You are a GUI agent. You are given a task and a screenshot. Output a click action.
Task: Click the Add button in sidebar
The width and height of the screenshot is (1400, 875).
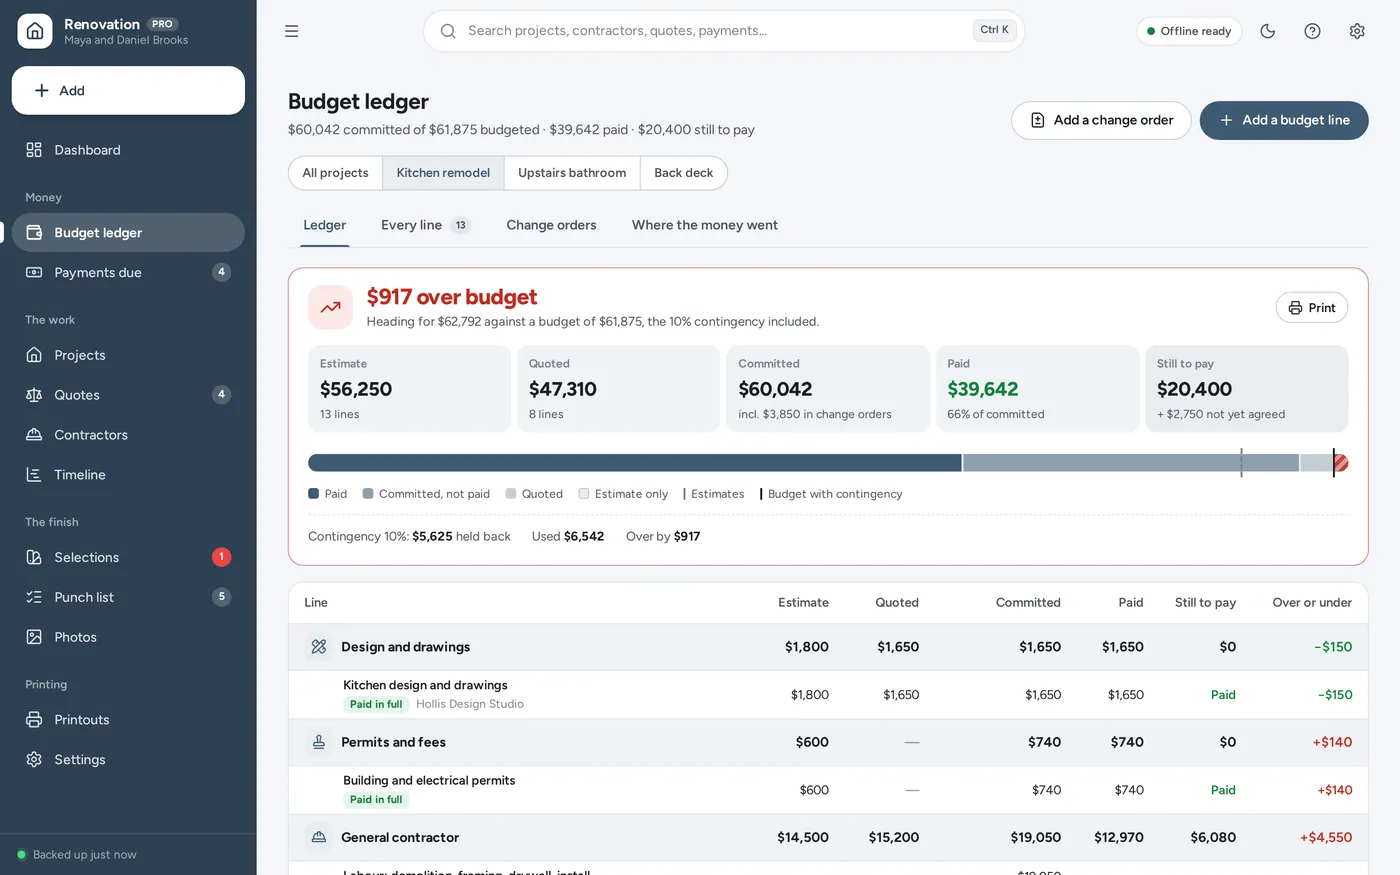click(x=128, y=90)
